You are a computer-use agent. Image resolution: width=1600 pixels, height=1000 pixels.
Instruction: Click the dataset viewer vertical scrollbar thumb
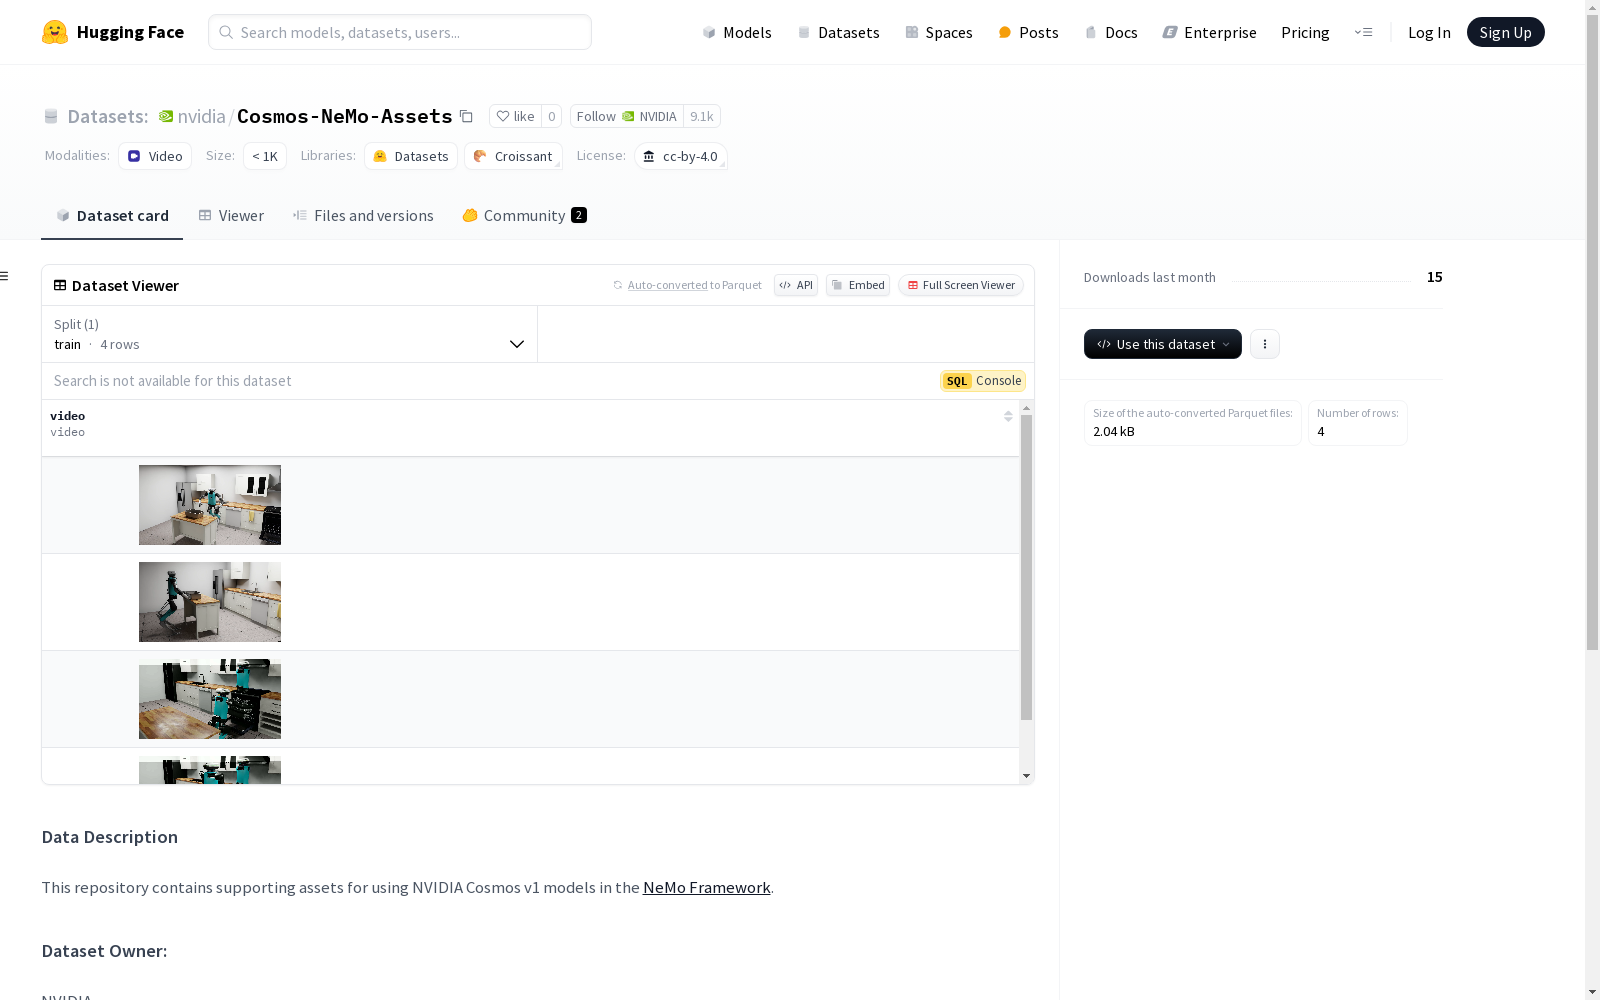1026,568
